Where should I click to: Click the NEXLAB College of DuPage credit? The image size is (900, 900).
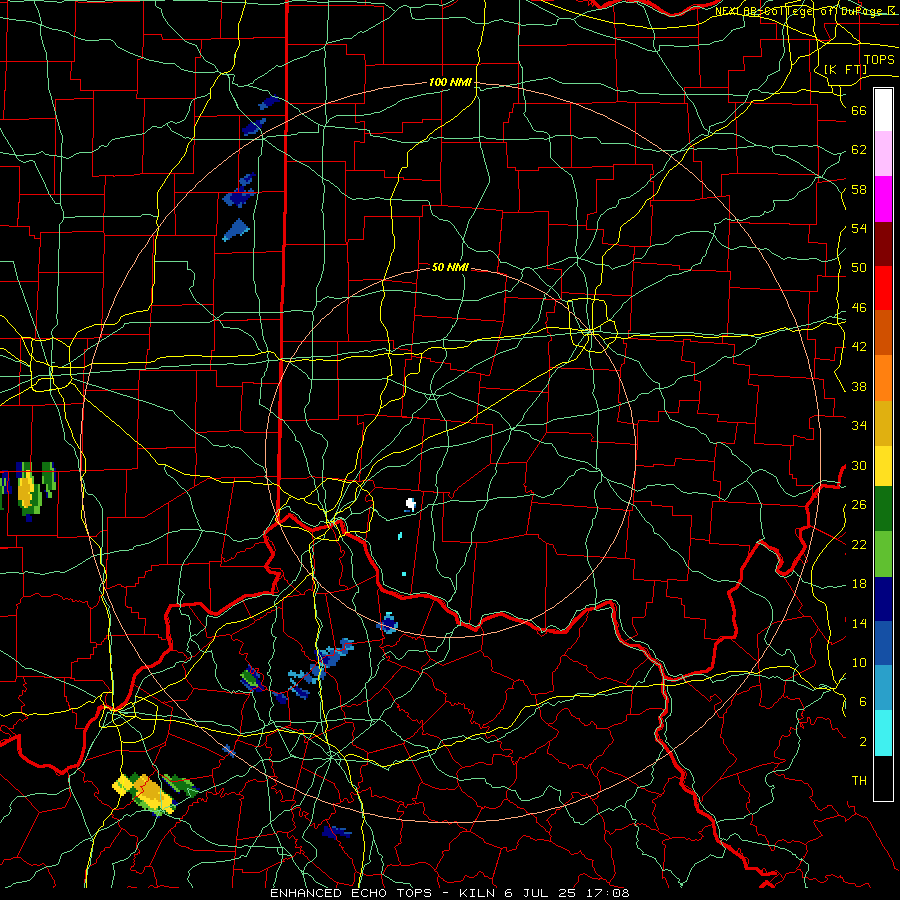point(805,11)
